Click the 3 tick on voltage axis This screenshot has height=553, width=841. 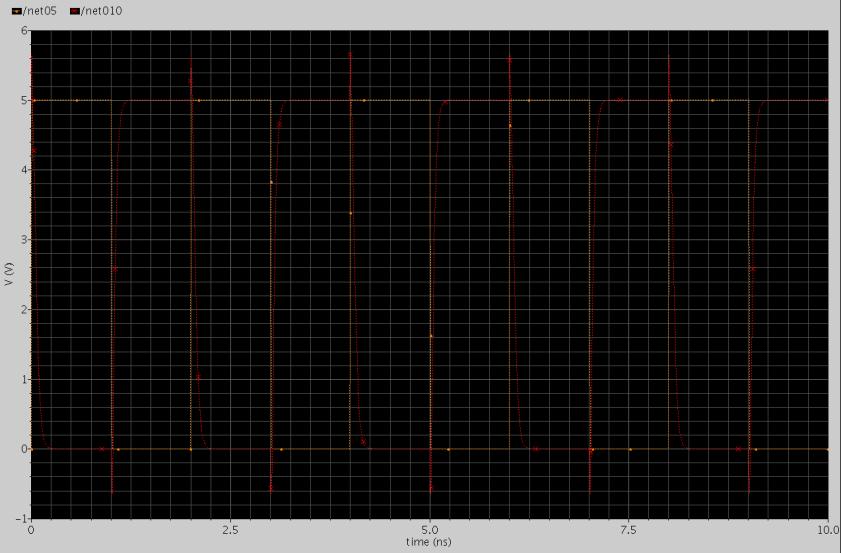[25, 240]
